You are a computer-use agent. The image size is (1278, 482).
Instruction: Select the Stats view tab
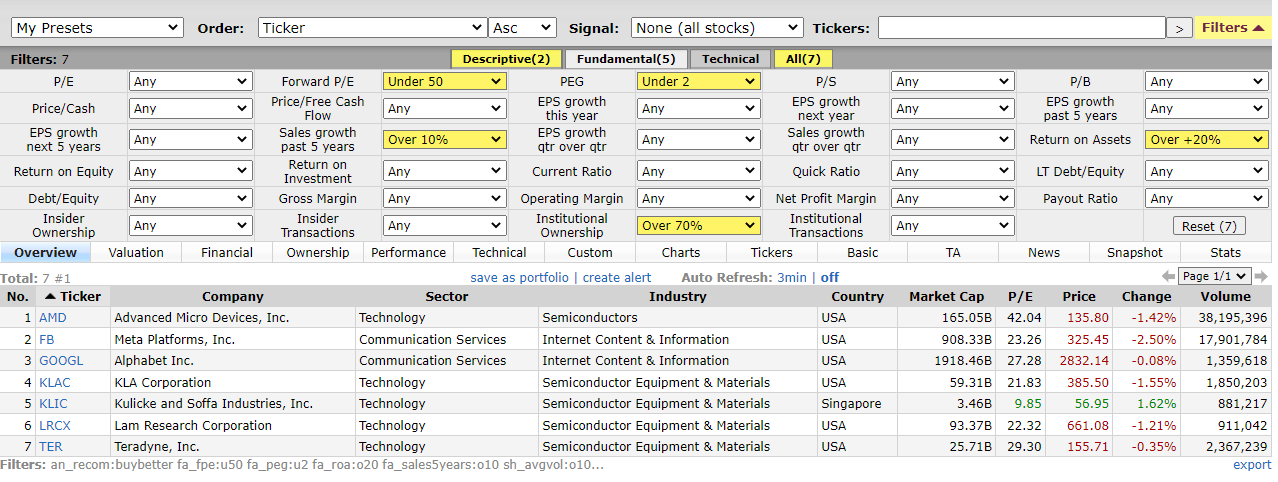point(1225,253)
